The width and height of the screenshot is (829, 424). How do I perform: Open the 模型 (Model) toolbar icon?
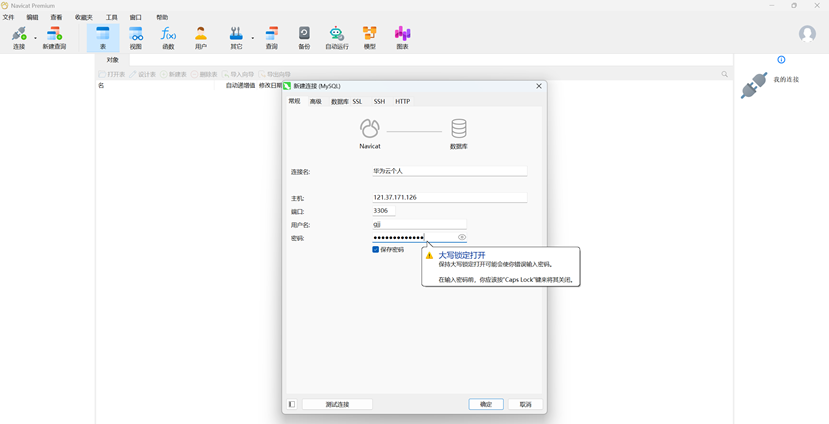[x=370, y=38]
